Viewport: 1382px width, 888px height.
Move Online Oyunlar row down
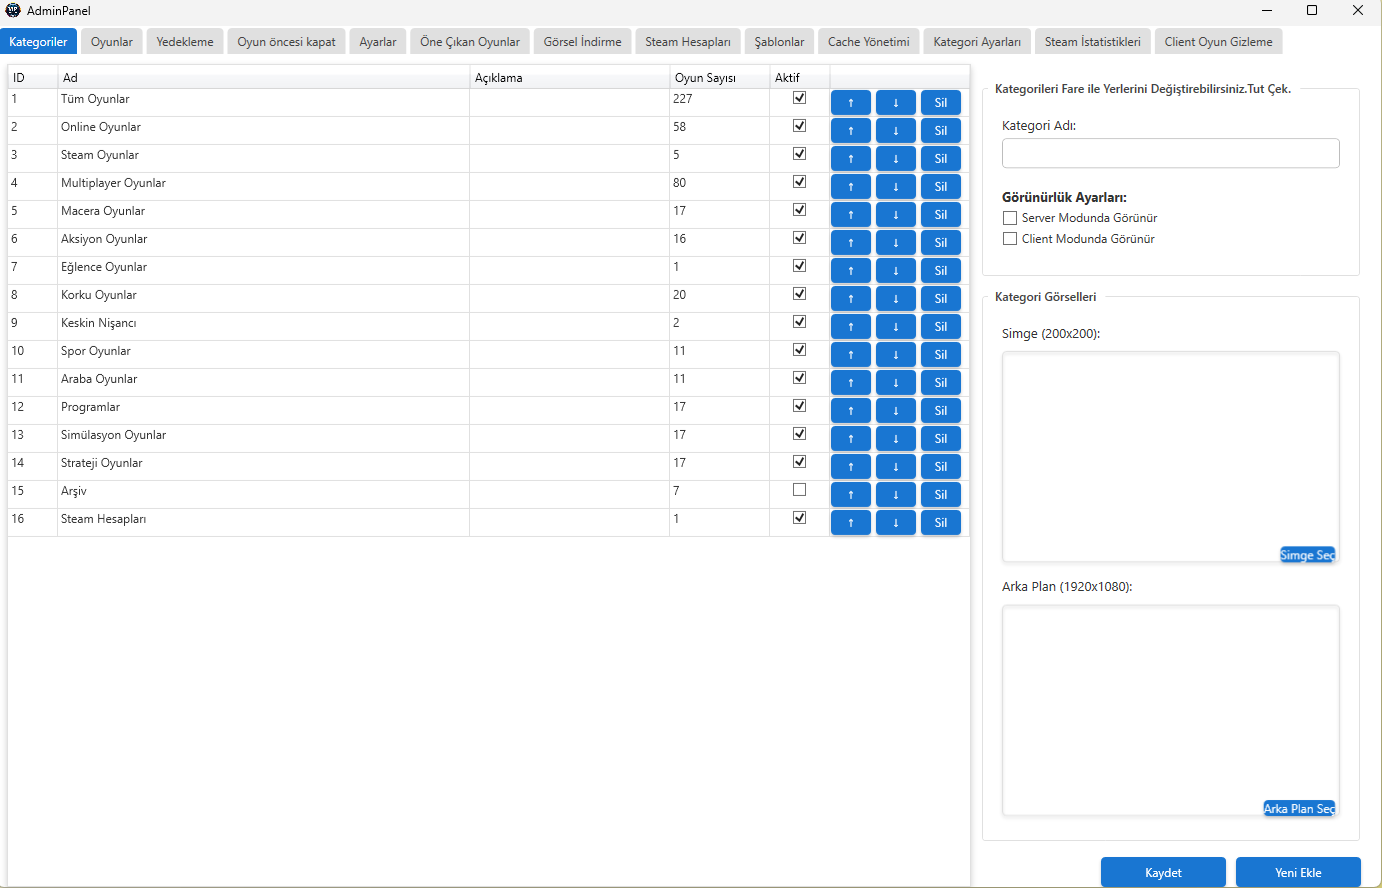(896, 130)
